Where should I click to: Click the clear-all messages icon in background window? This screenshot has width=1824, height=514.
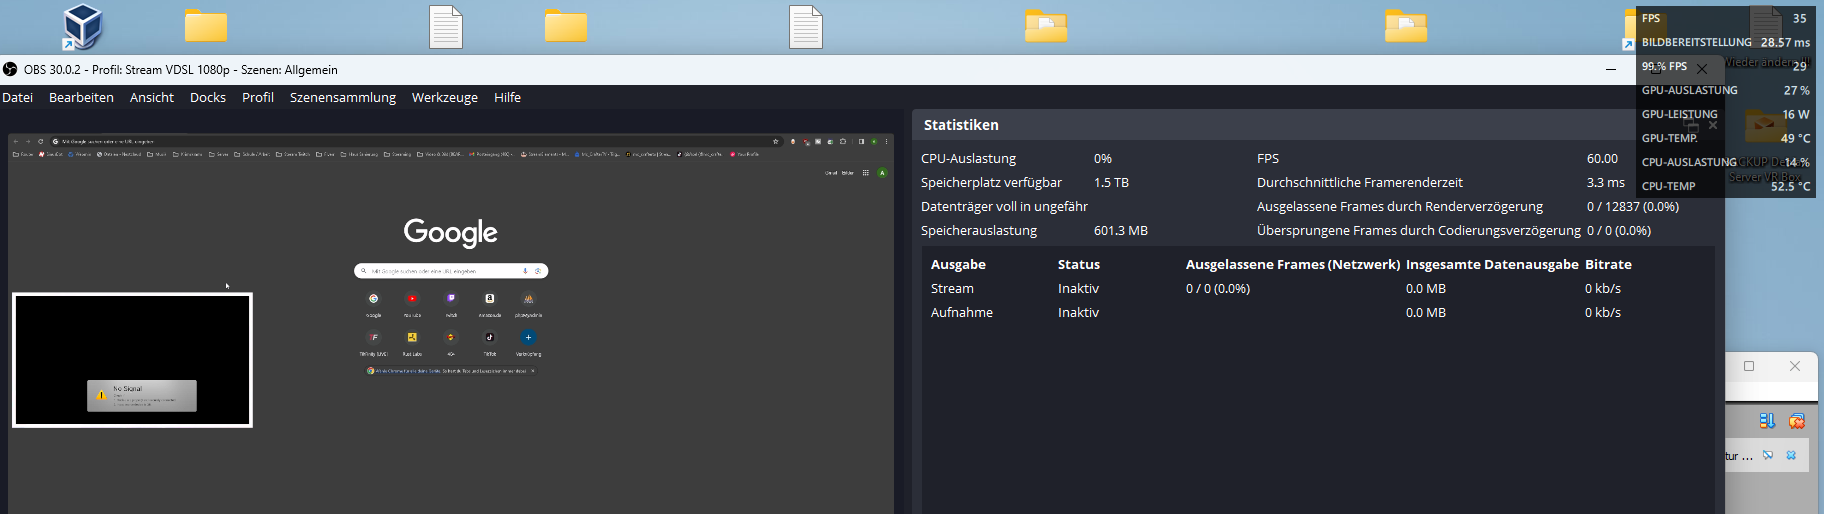[1797, 421]
